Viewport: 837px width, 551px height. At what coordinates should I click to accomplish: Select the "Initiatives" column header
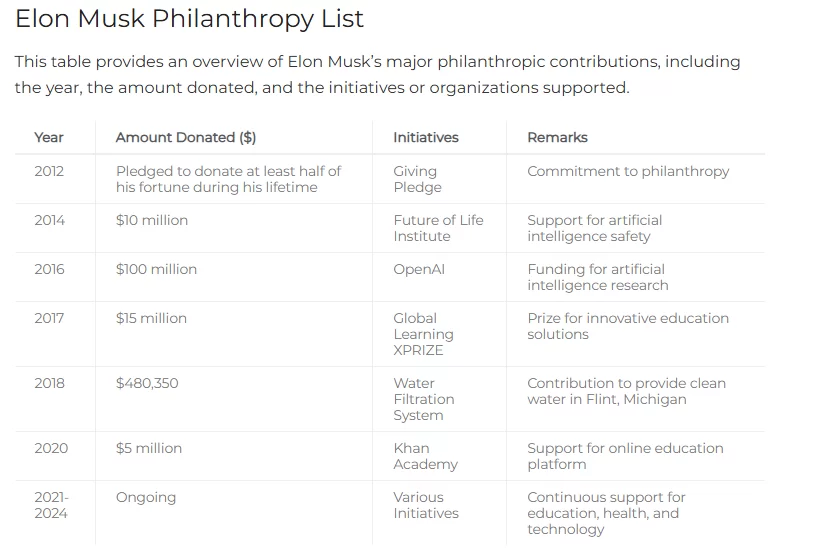click(x=426, y=137)
